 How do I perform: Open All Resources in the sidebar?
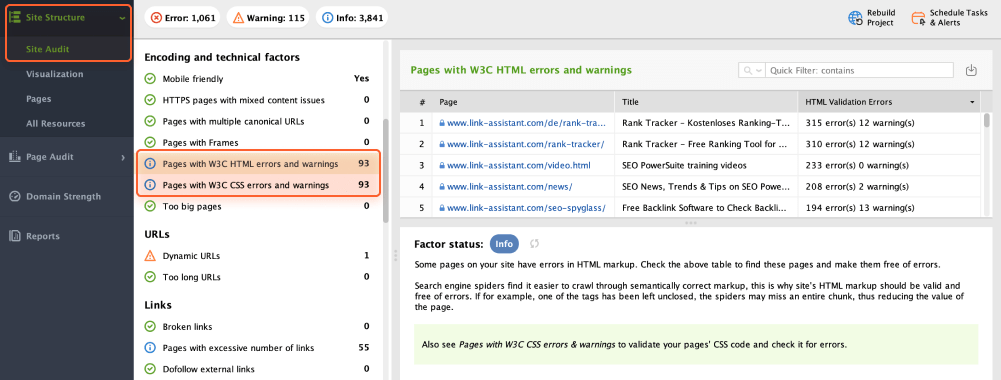pyautogui.click(x=56, y=124)
